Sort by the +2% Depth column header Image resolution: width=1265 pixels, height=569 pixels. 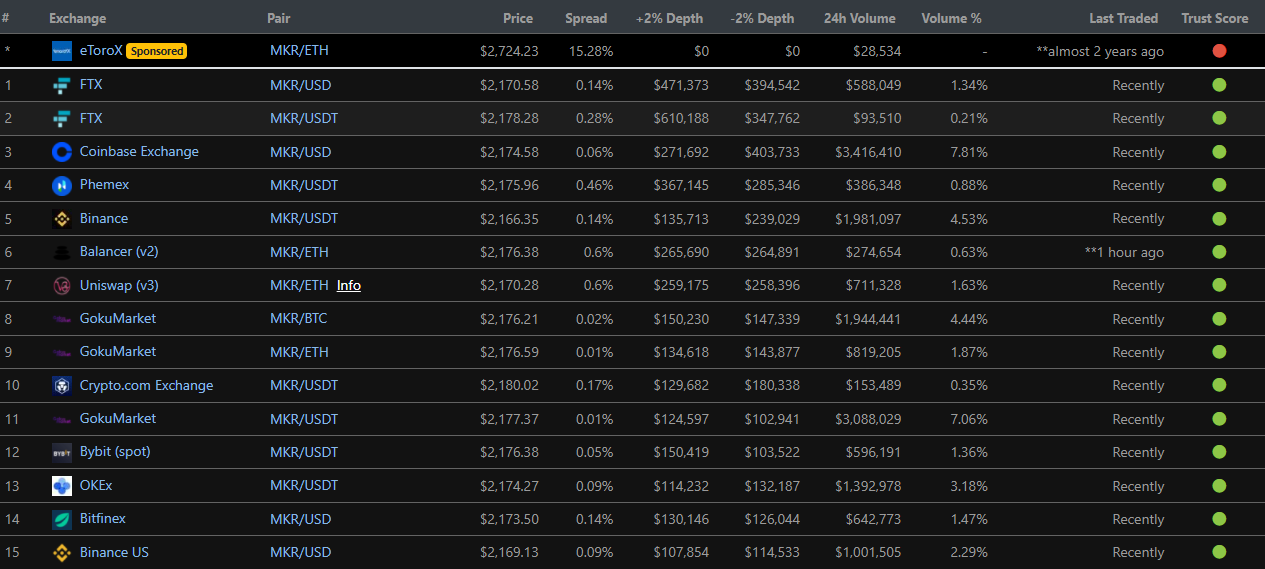[669, 18]
